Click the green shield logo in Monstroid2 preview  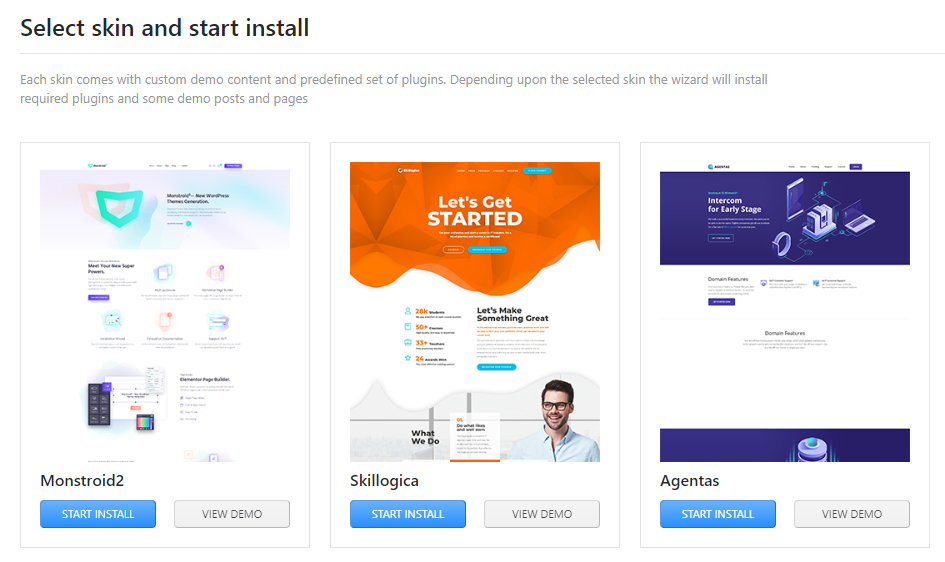pos(120,207)
